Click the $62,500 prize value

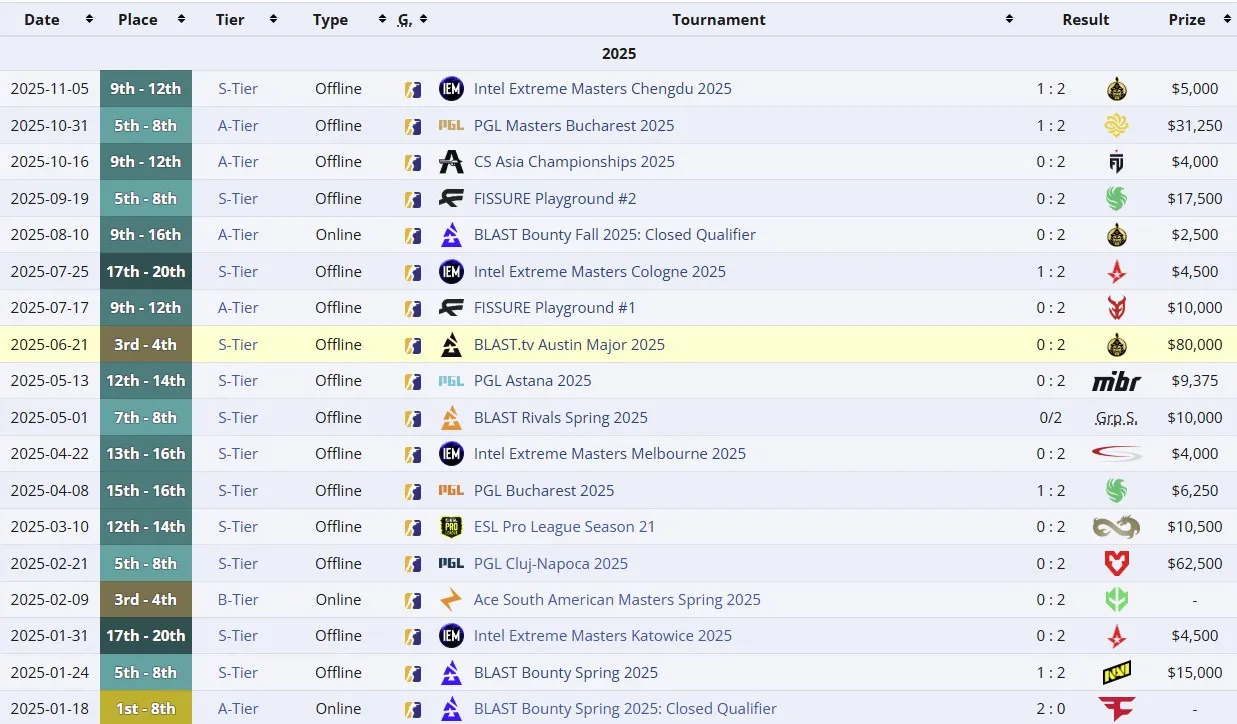pos(1195,564)
